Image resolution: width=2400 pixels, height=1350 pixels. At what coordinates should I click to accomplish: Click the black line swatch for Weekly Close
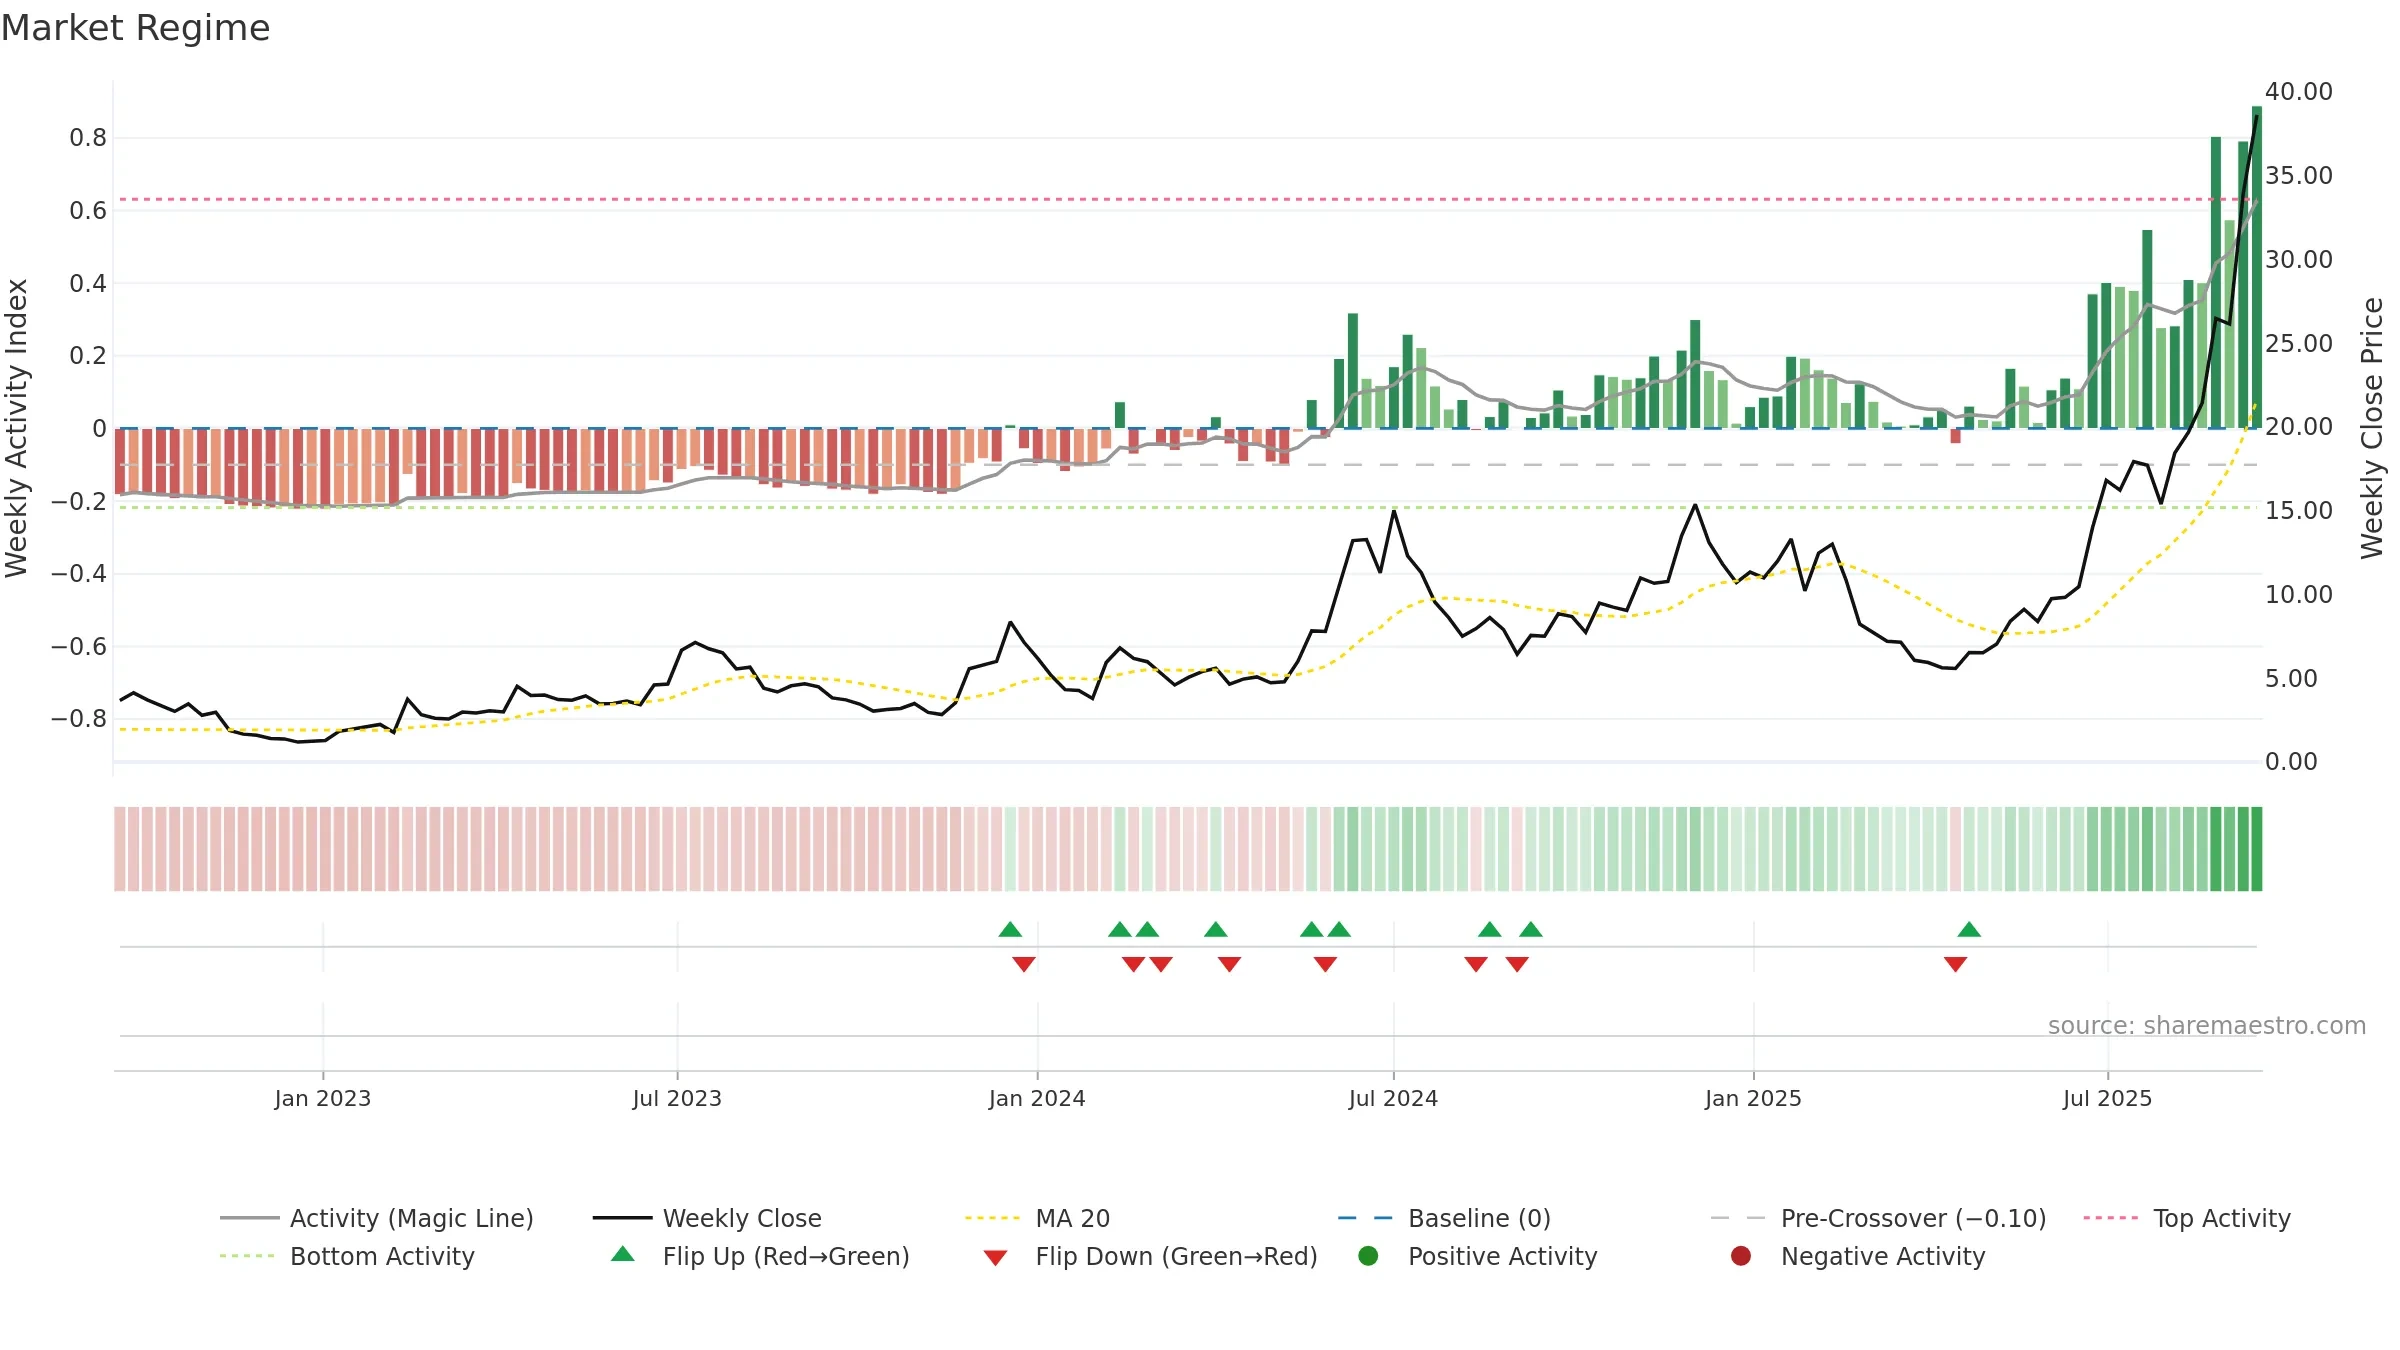pos(622,1218)
